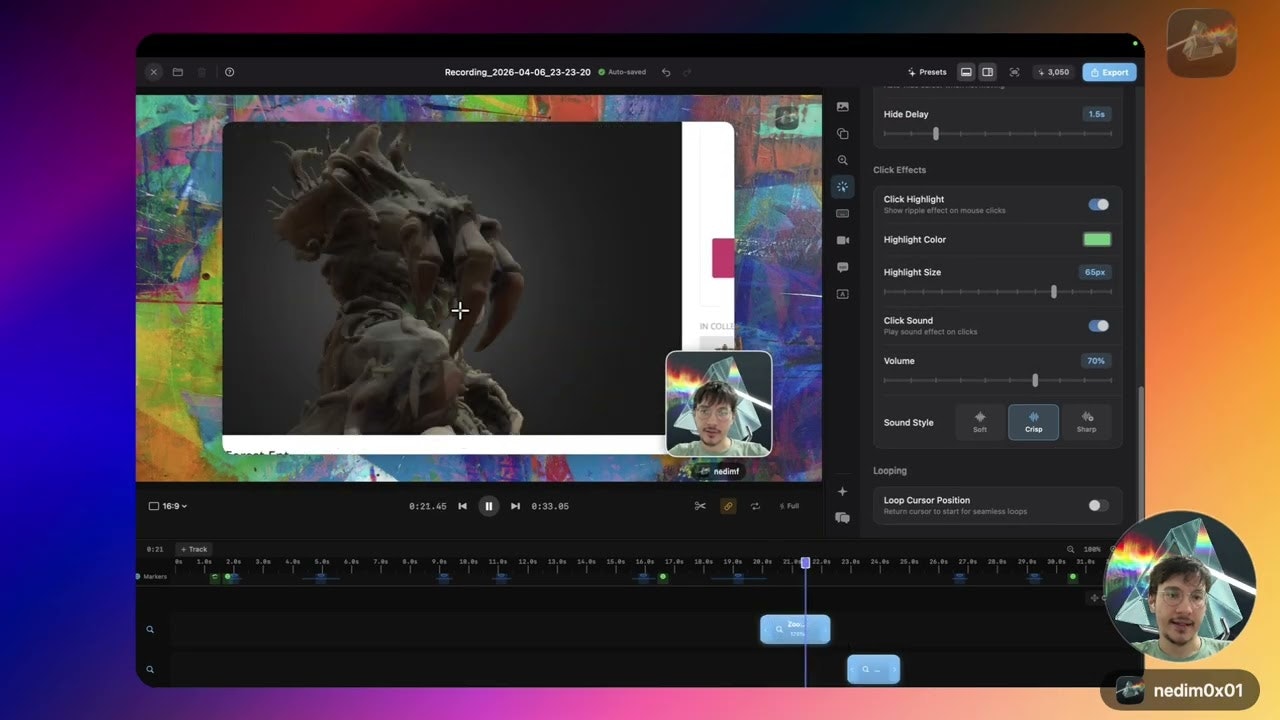Viewport: 1280px width, 720px height.
Task: Choose the Sharp sound style
Action: [x=1086, y=422]
